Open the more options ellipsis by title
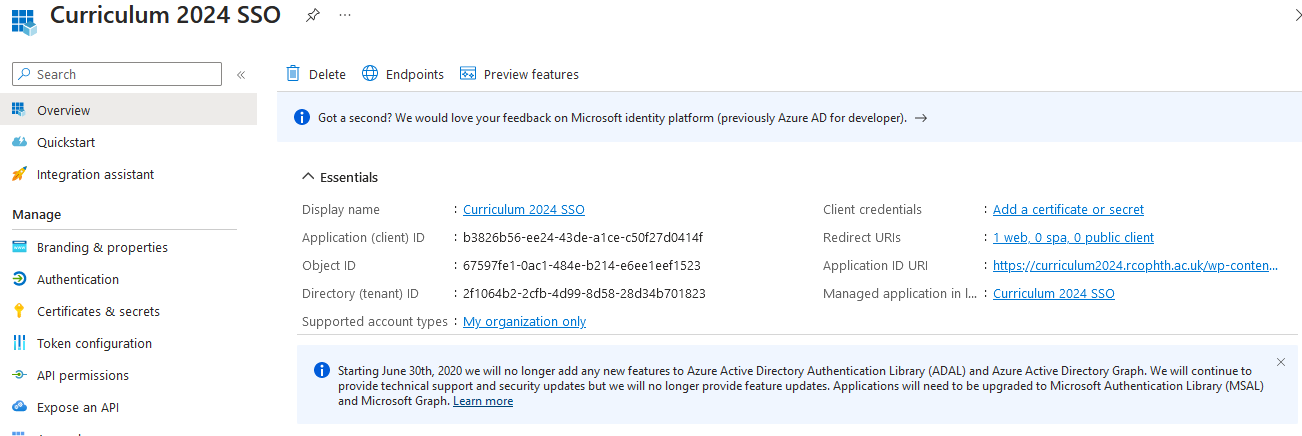1302x436 pixels. pyautogui.click(x=345, y=15)
